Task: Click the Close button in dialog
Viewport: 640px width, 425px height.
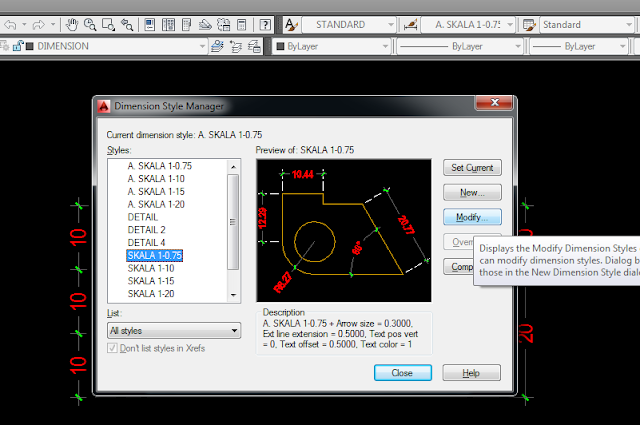Action: tap(402, 373)
